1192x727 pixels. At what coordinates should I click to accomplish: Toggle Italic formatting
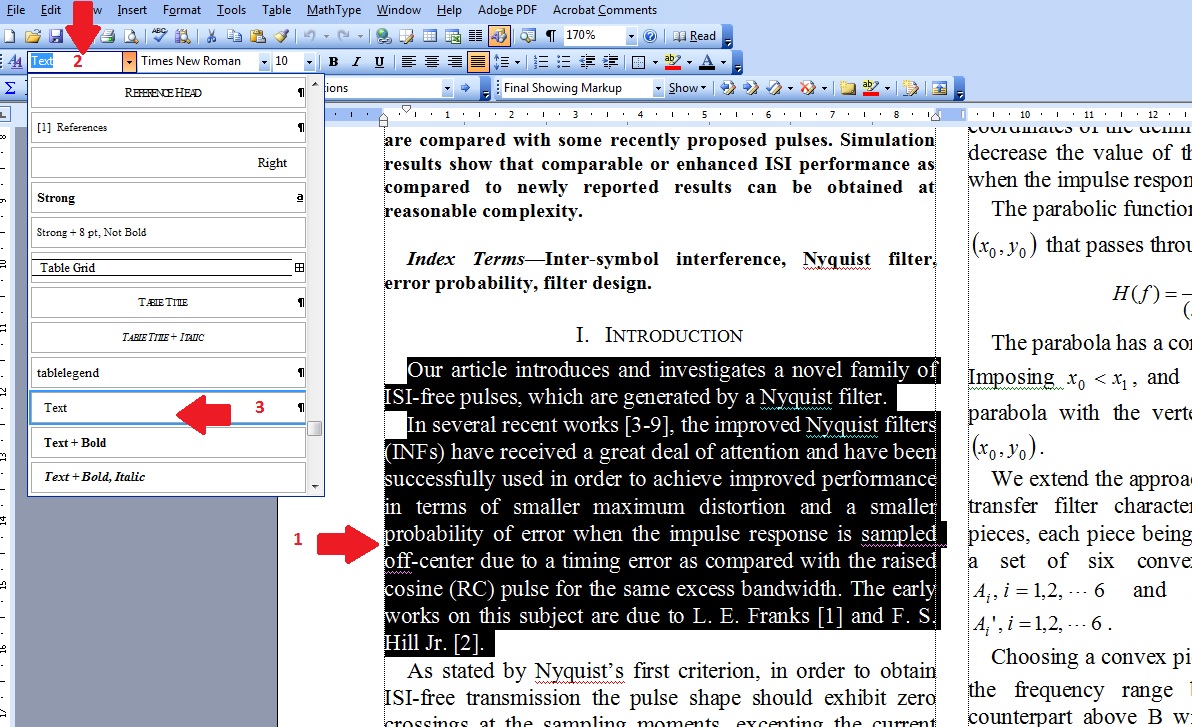click(x=356, y=62)
